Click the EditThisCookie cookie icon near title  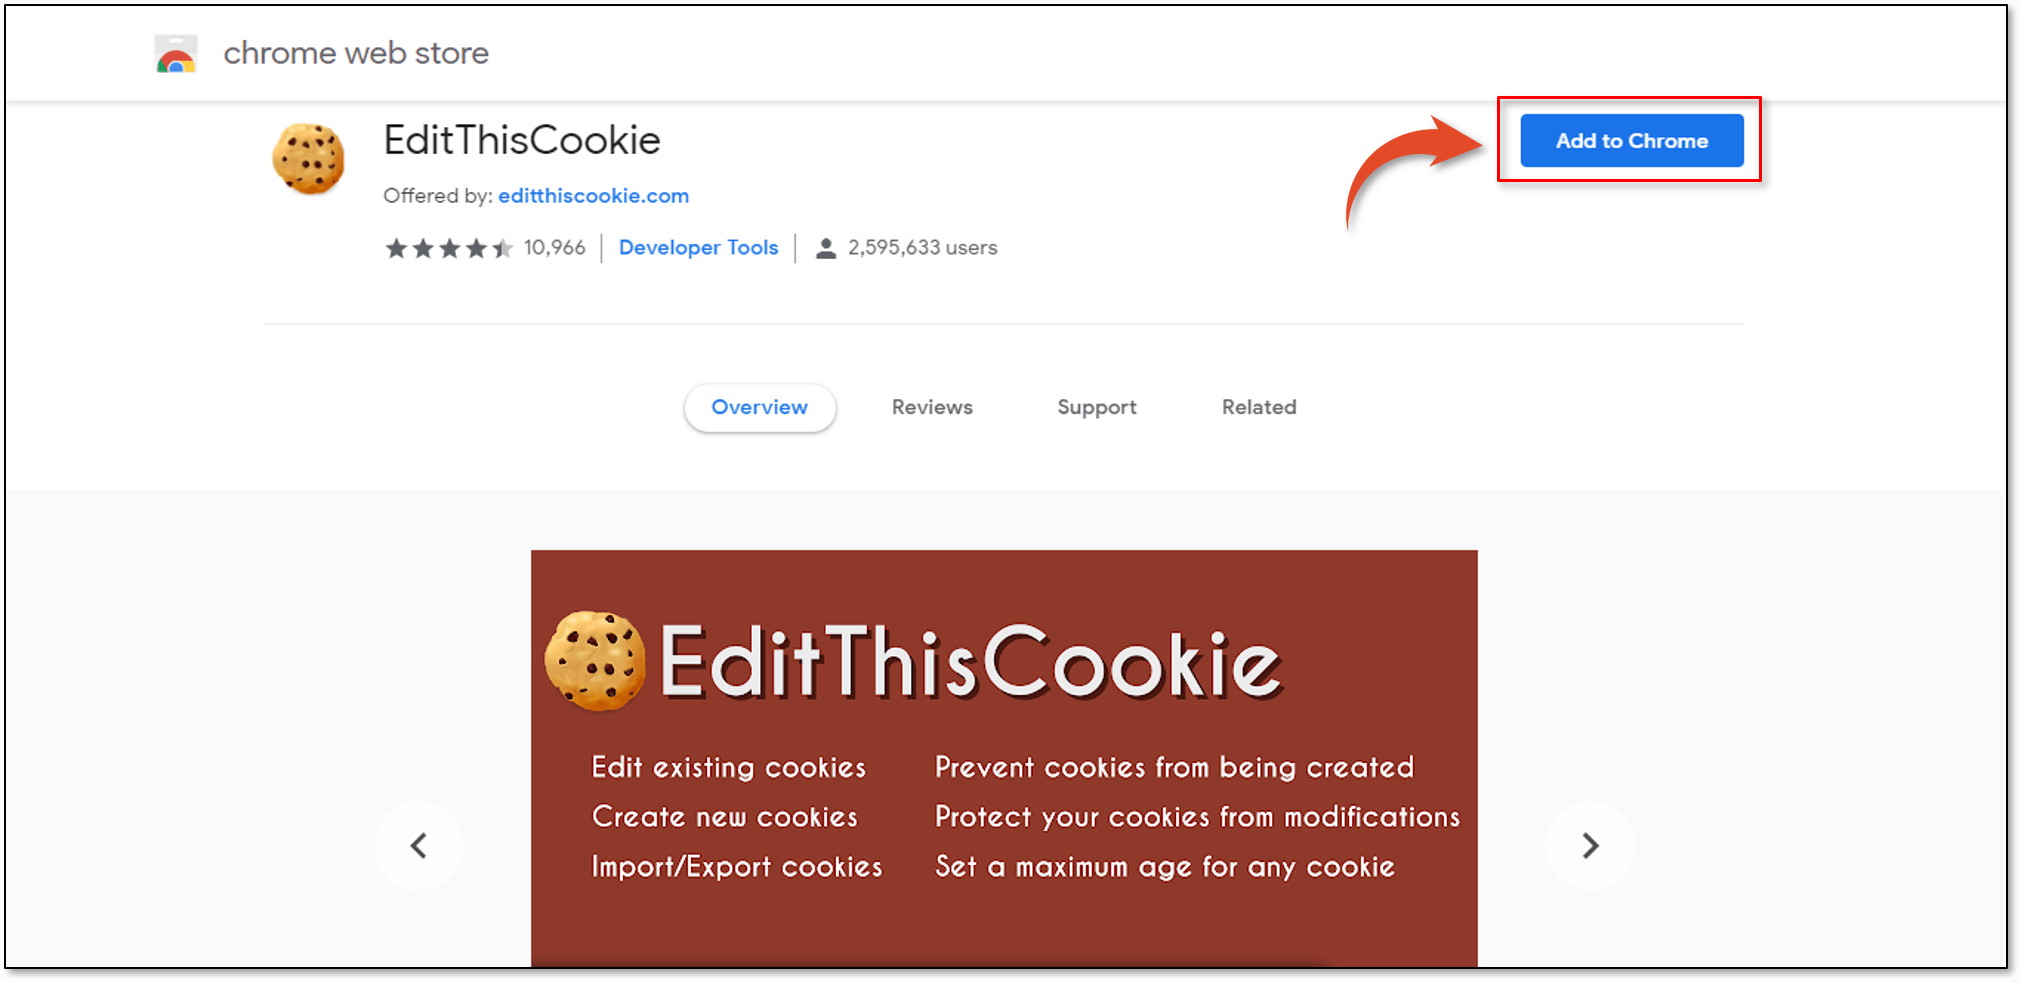(x=309, y=158)
